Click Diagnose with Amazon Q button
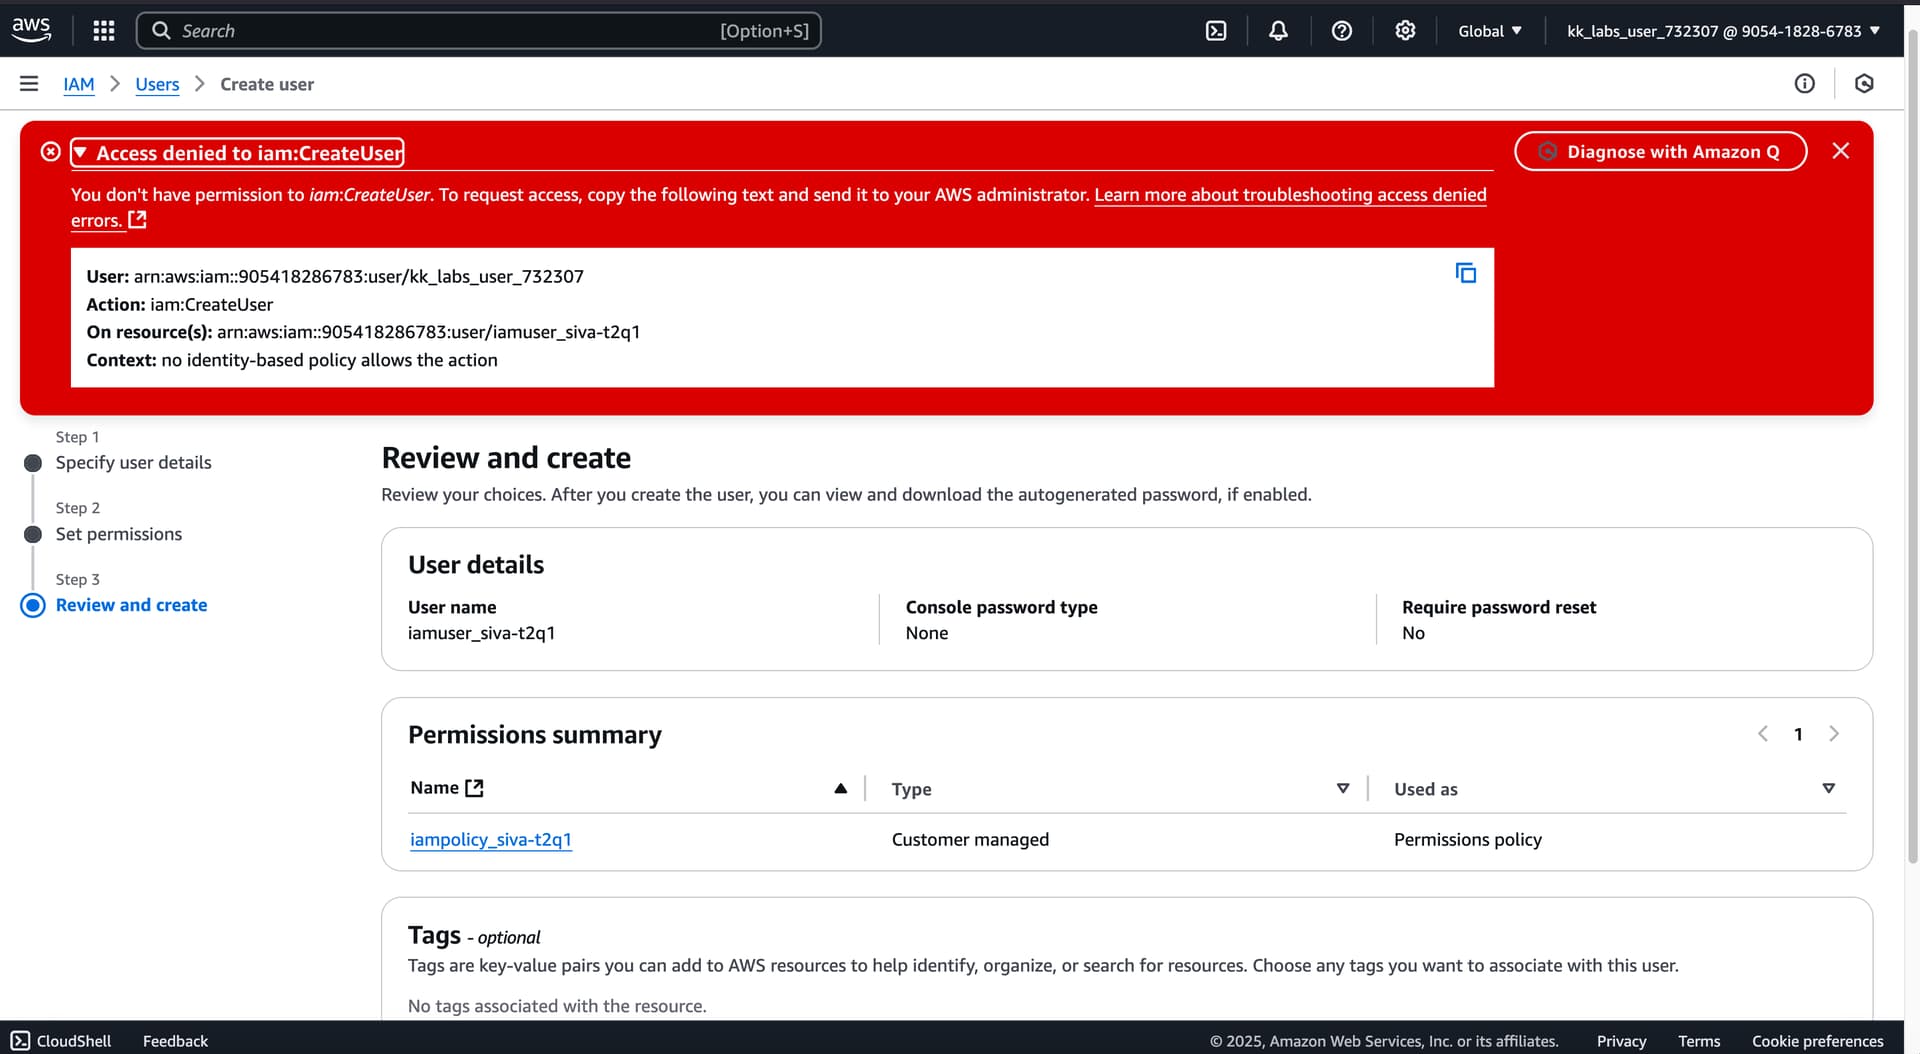The image size is (1920, 1054). (x=1660, y=152)
